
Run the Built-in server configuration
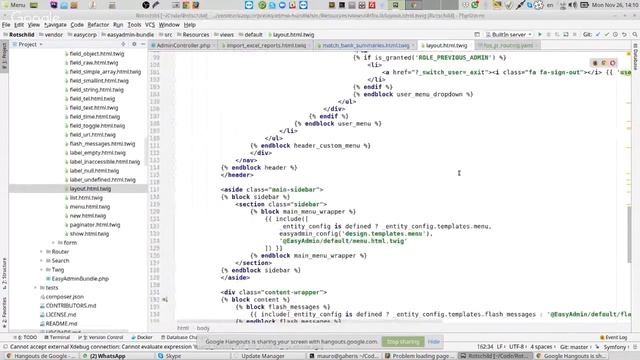[x=540, y=35]
